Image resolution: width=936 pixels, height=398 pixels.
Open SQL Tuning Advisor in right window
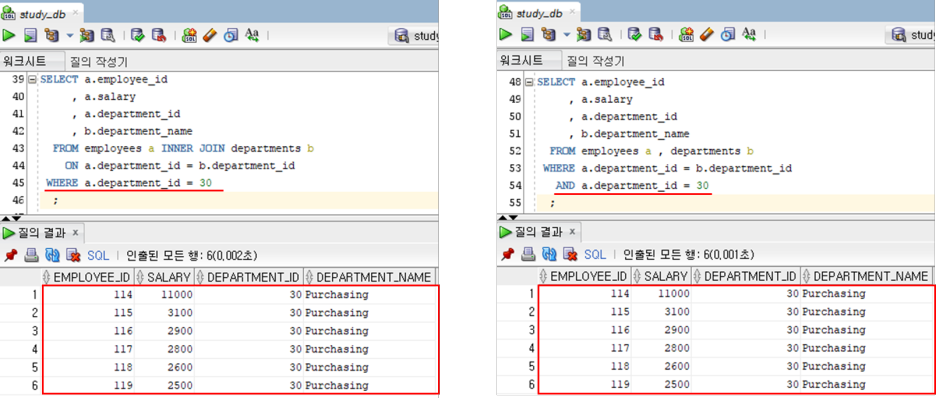click(605, 35)
